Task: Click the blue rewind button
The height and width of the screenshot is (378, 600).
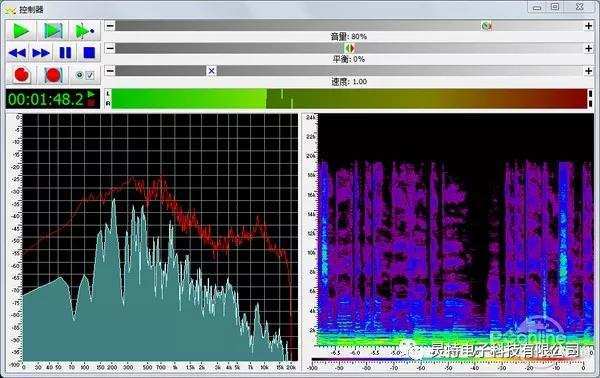Action: [17, 53]
